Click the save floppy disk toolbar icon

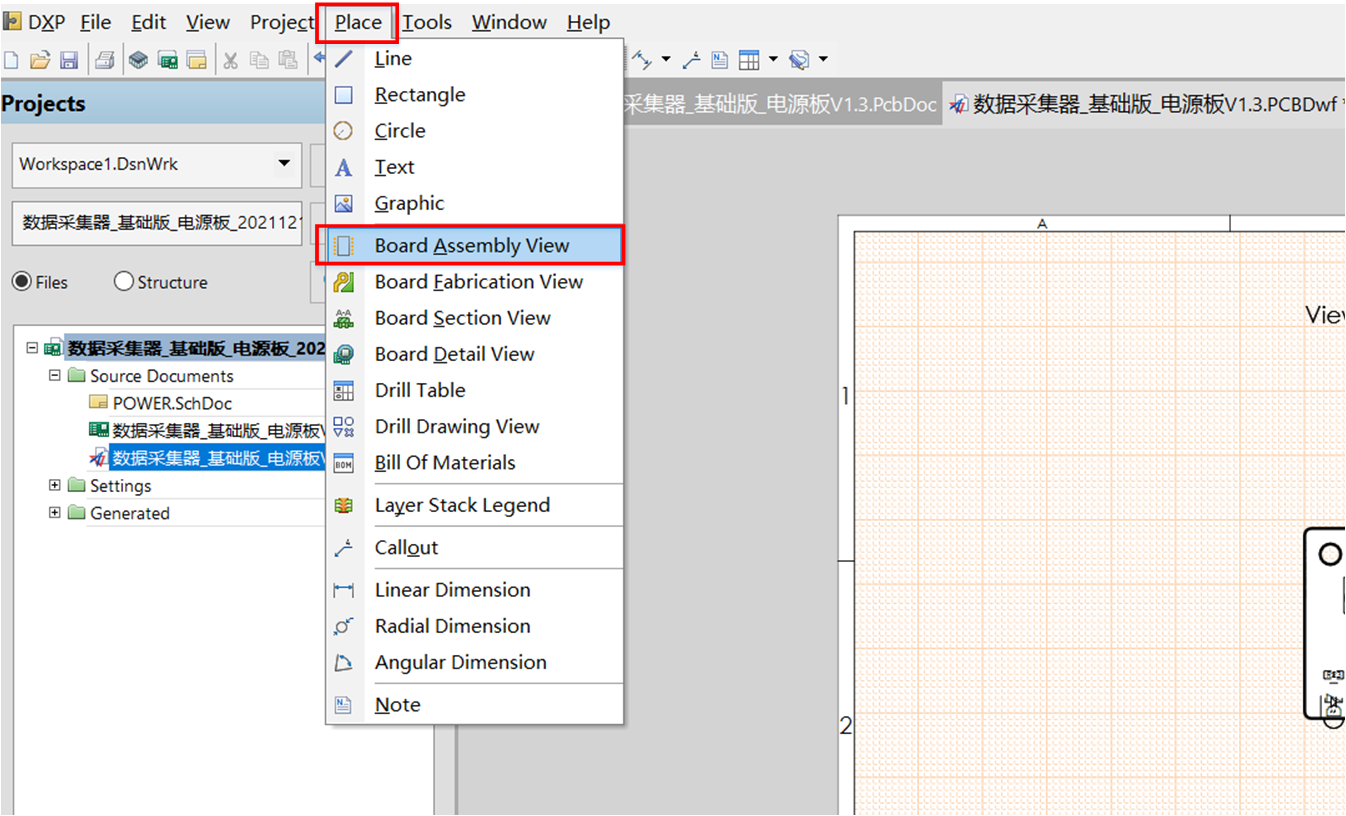tap(69, 61)
